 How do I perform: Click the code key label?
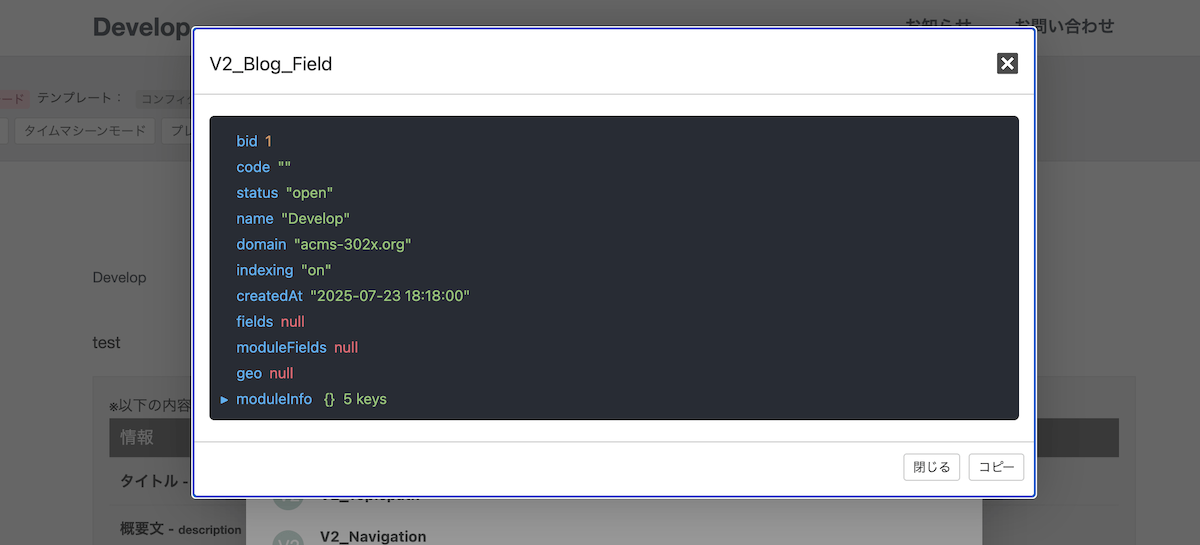tap(253, 167)
